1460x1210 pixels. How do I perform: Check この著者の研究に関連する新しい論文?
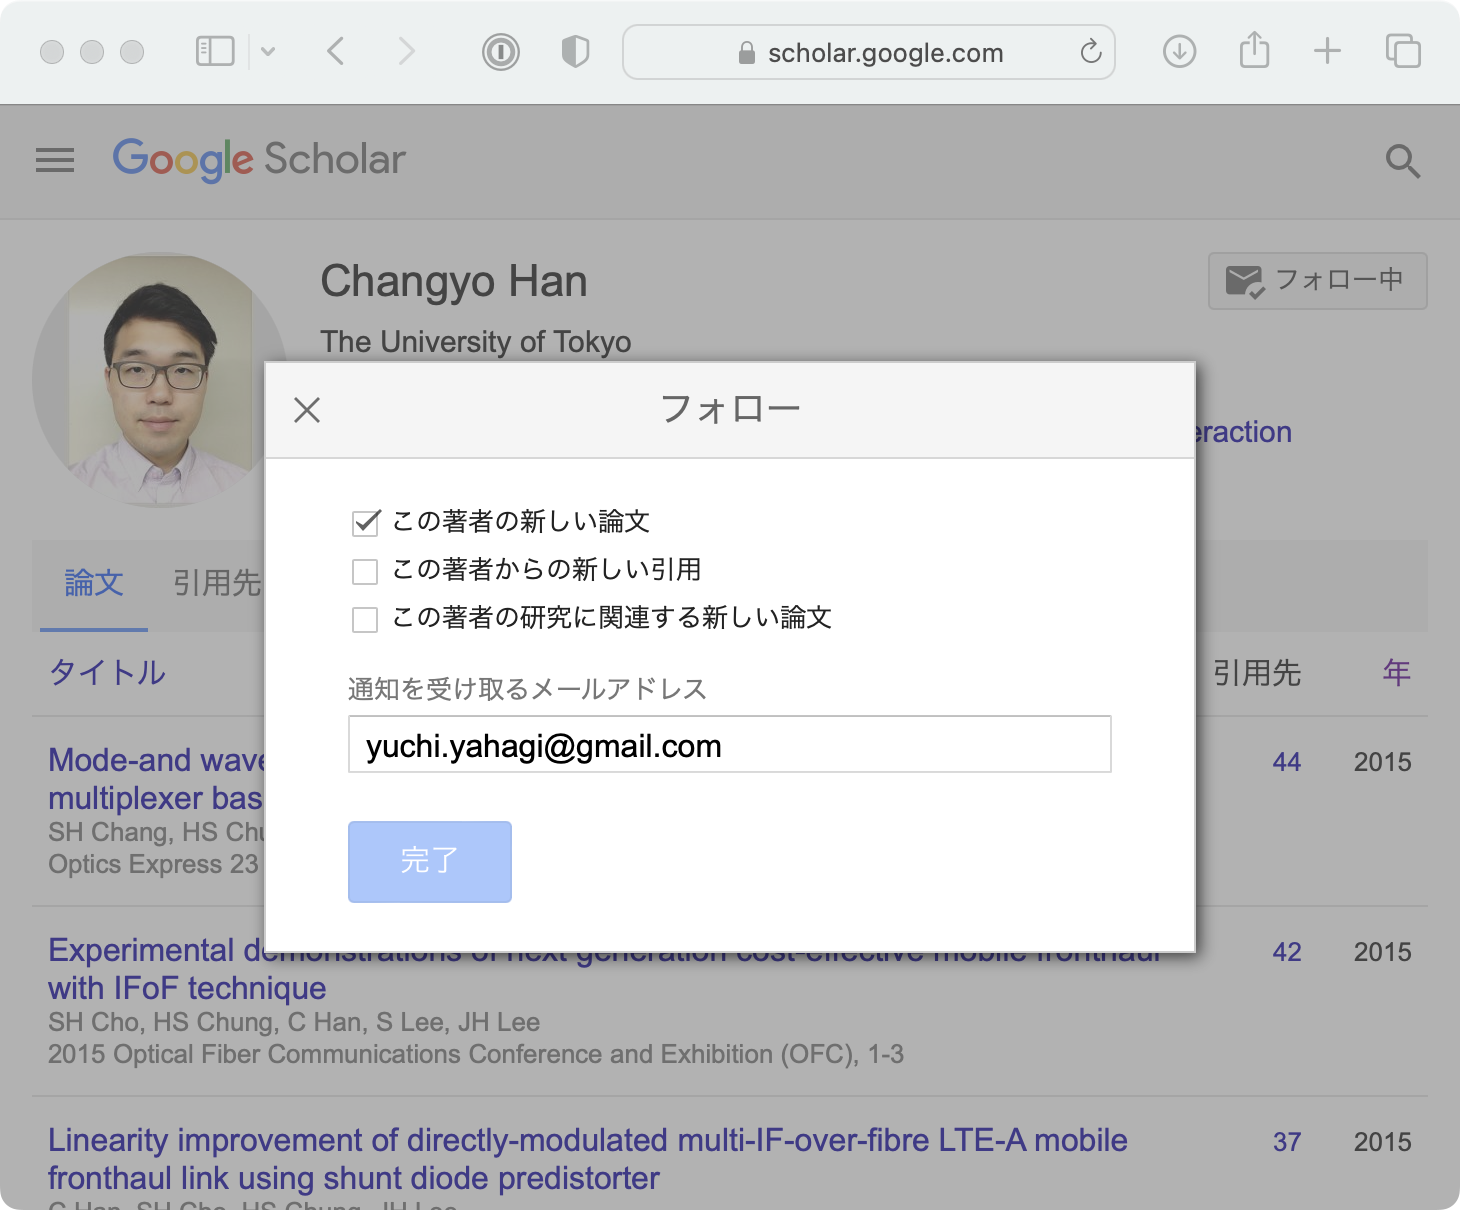(x=365, y=619)
